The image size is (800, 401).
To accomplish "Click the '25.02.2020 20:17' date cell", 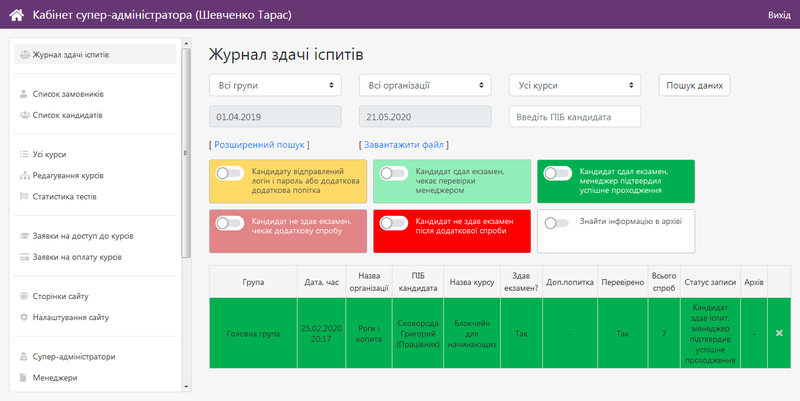I will [x=321, y=334].
